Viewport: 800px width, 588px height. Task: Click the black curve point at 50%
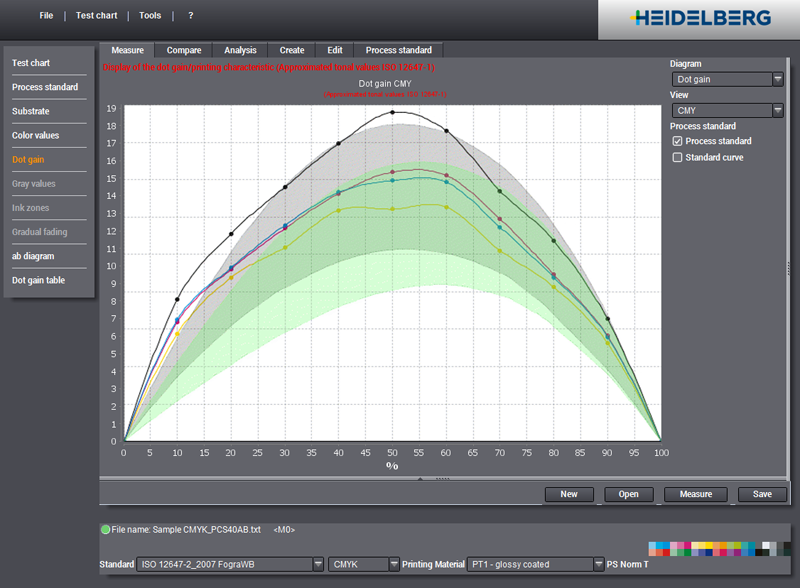click(392, 112)
